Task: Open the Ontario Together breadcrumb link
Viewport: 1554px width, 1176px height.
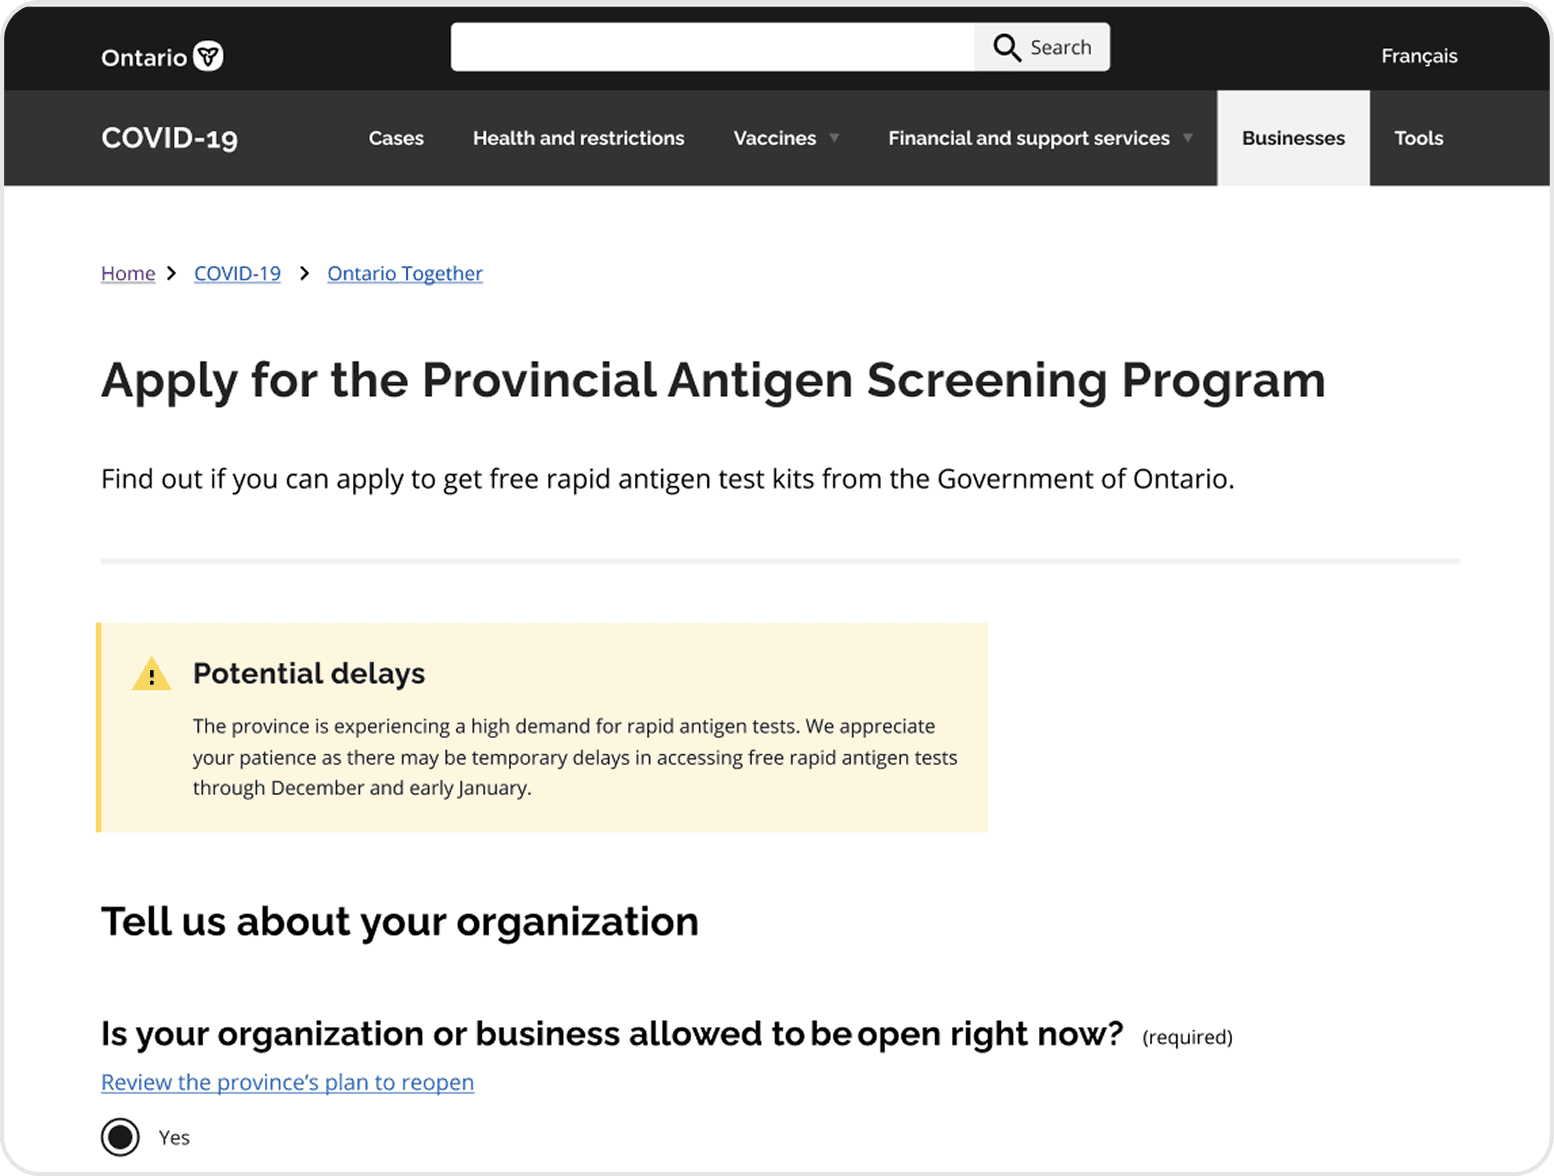Action: pos(405,273)
